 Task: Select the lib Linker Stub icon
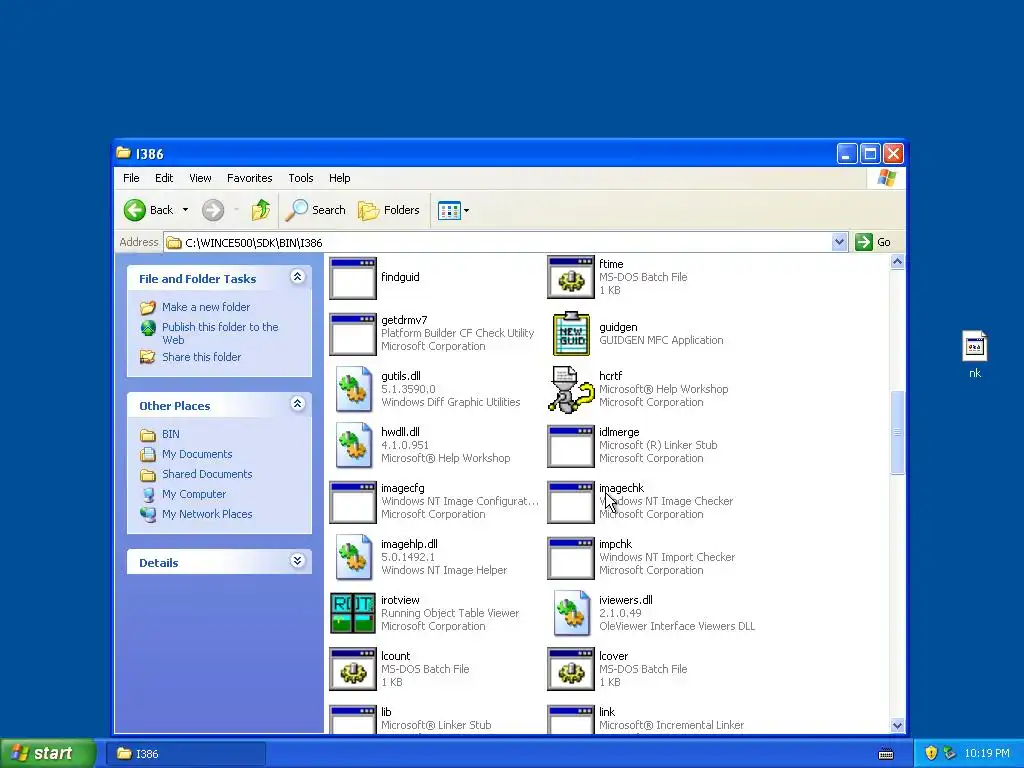[x=353, y=720]
